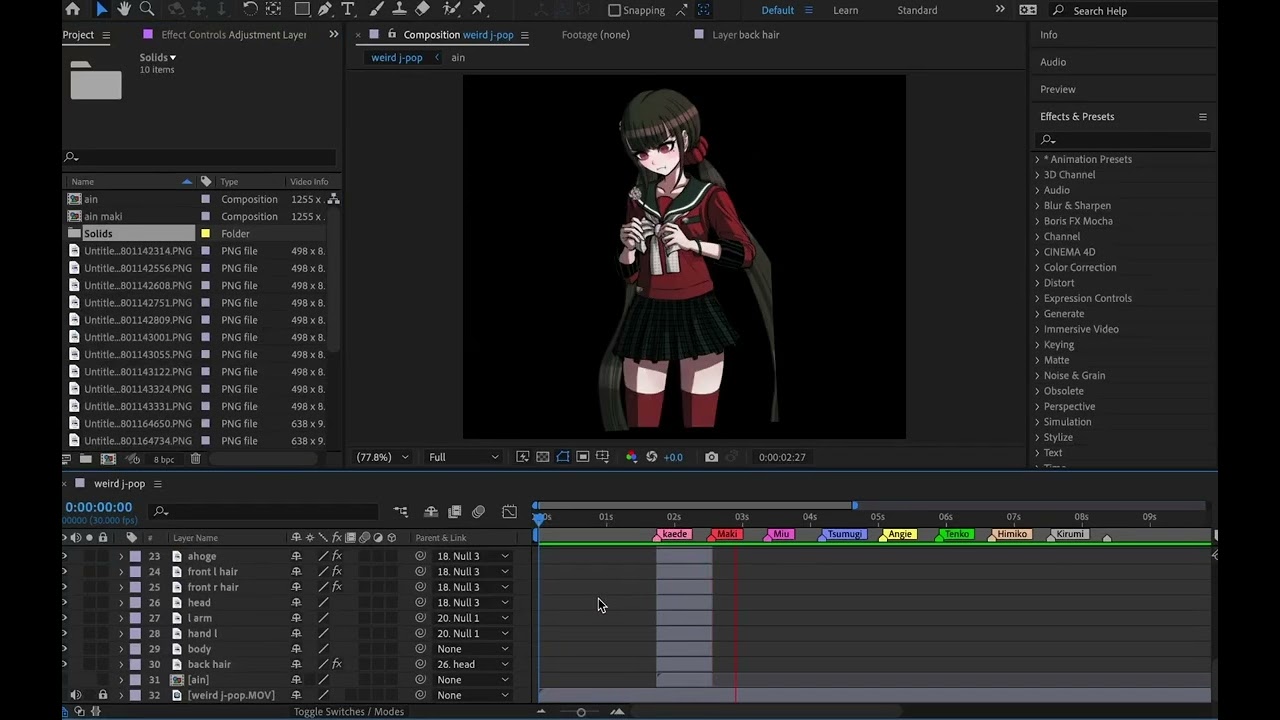Search in the Effects & Presets field
This screenshot has width=1280, height=720.
pos(1124,140)
